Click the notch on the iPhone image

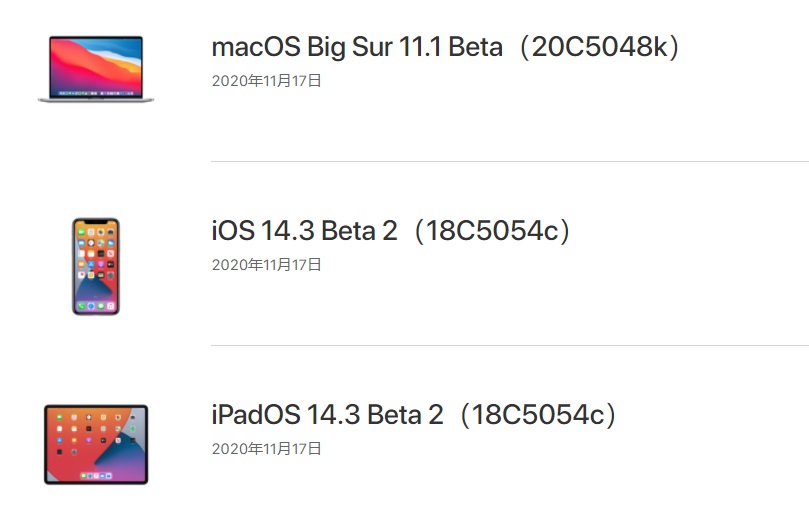(96, 222)
